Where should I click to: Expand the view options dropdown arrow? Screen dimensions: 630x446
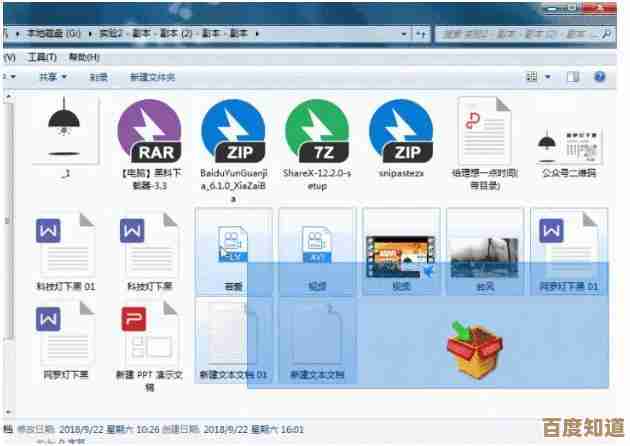(x=548, y=76)
